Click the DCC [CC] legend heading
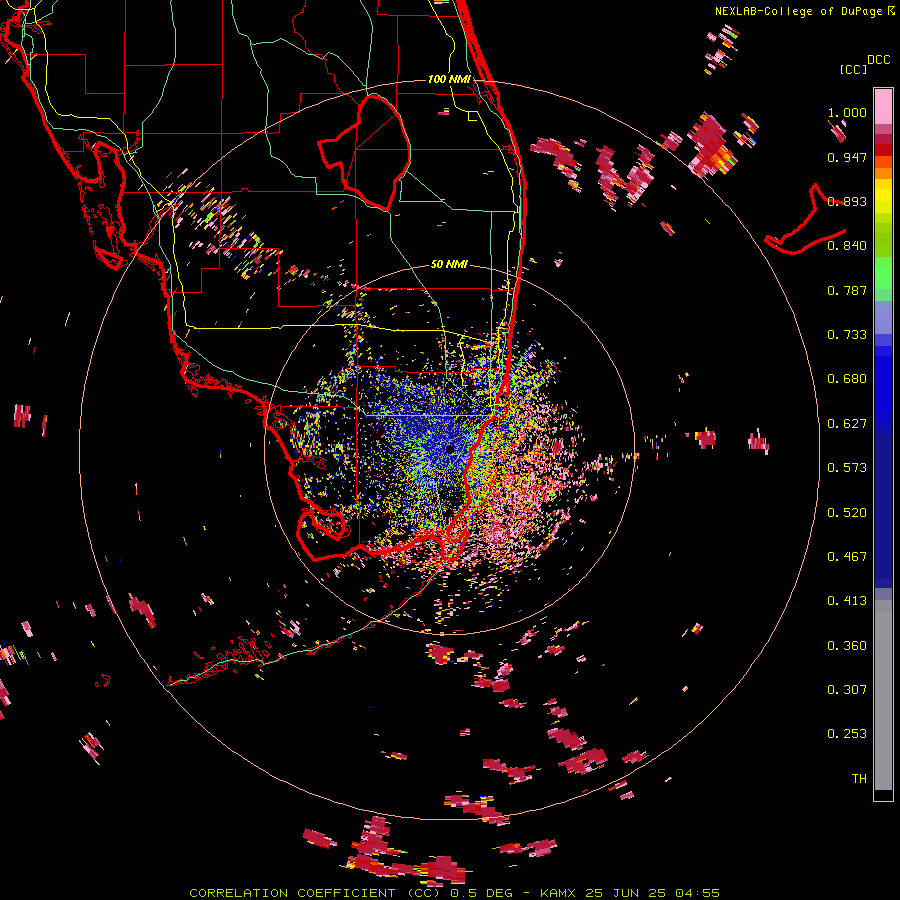 pyautogui.click(x=864, y=64)
